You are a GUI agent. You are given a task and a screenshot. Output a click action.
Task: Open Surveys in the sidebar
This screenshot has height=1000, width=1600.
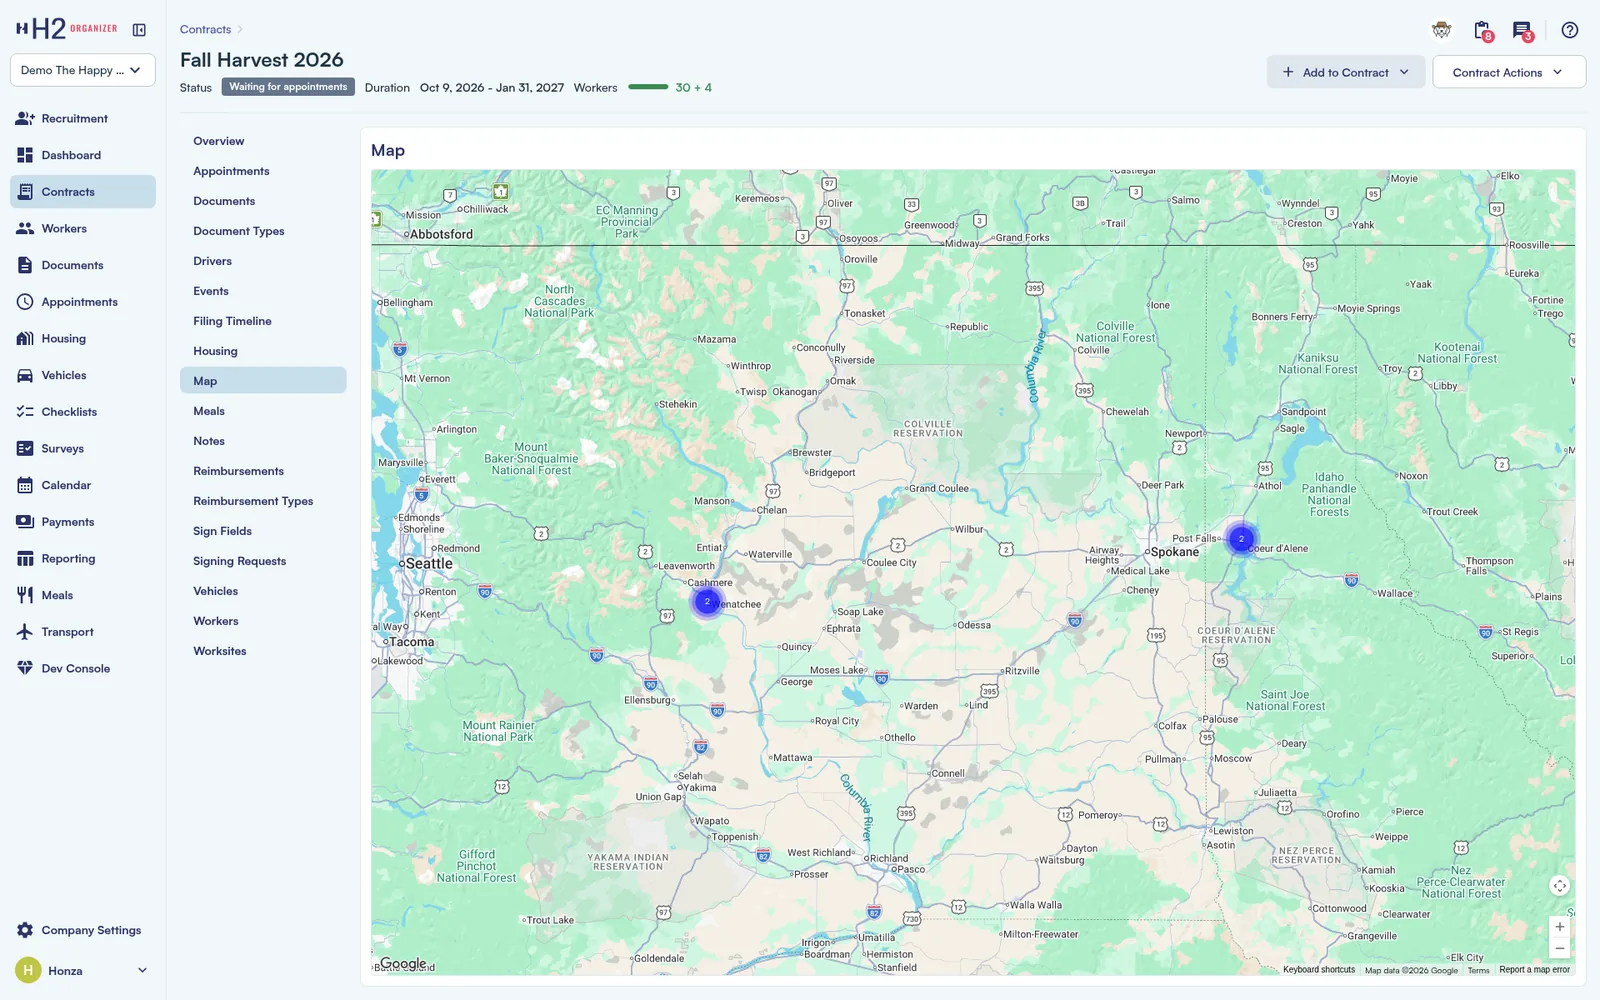coord(83,448)
